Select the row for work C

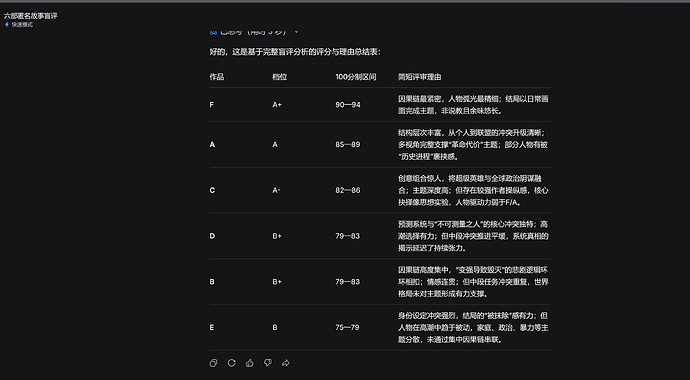coord(380,190)
